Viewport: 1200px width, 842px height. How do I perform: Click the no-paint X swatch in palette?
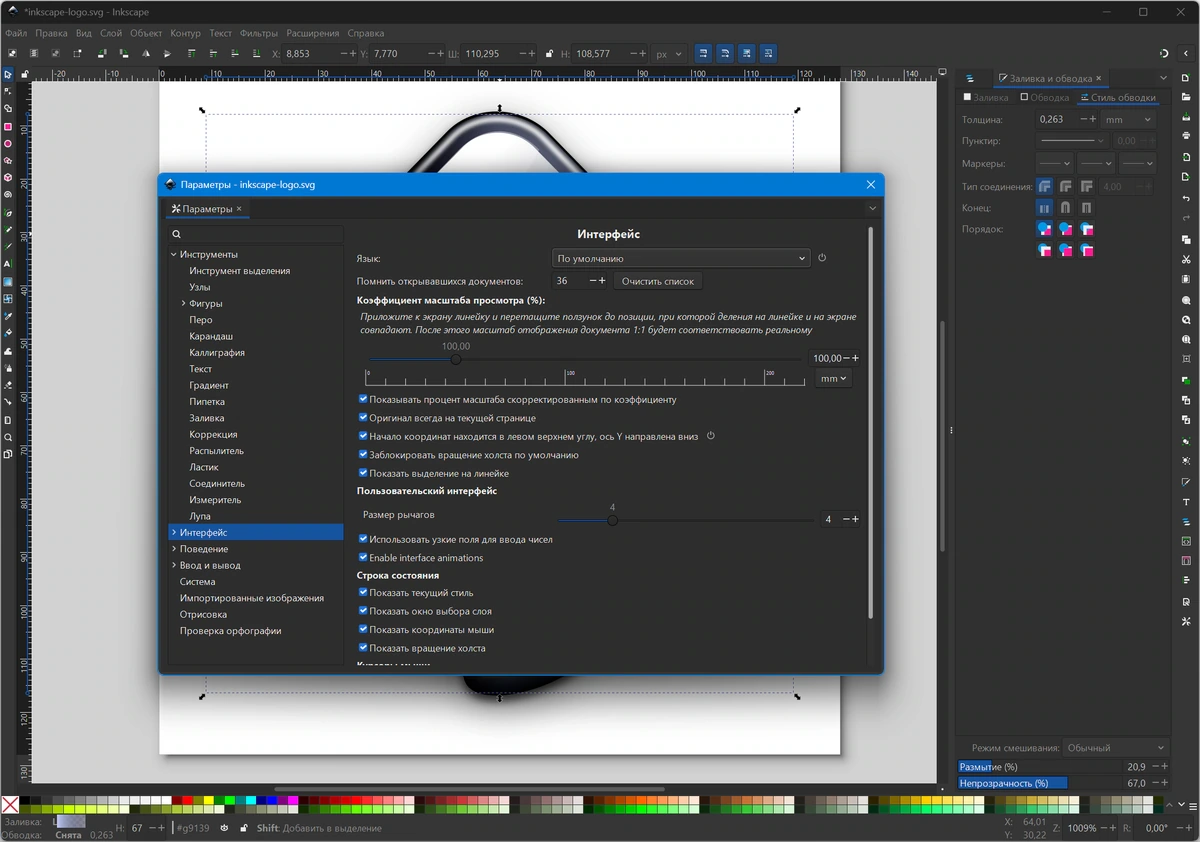coord(10,805)
